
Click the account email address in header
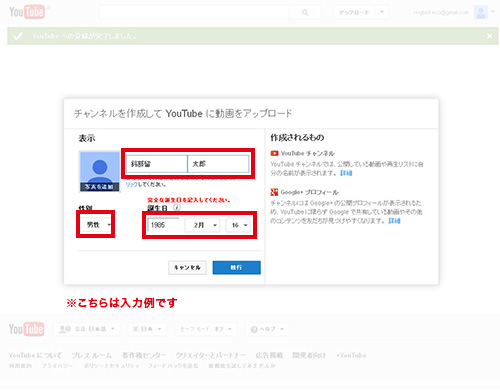pos(441,13)
